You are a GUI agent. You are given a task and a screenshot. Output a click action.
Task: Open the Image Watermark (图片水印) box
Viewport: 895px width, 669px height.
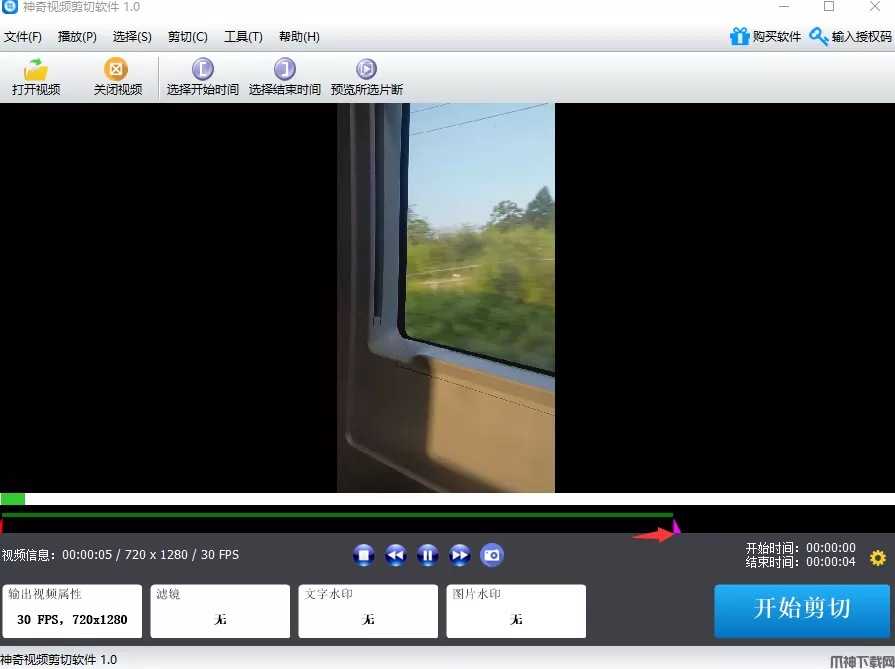pos(516,611)
